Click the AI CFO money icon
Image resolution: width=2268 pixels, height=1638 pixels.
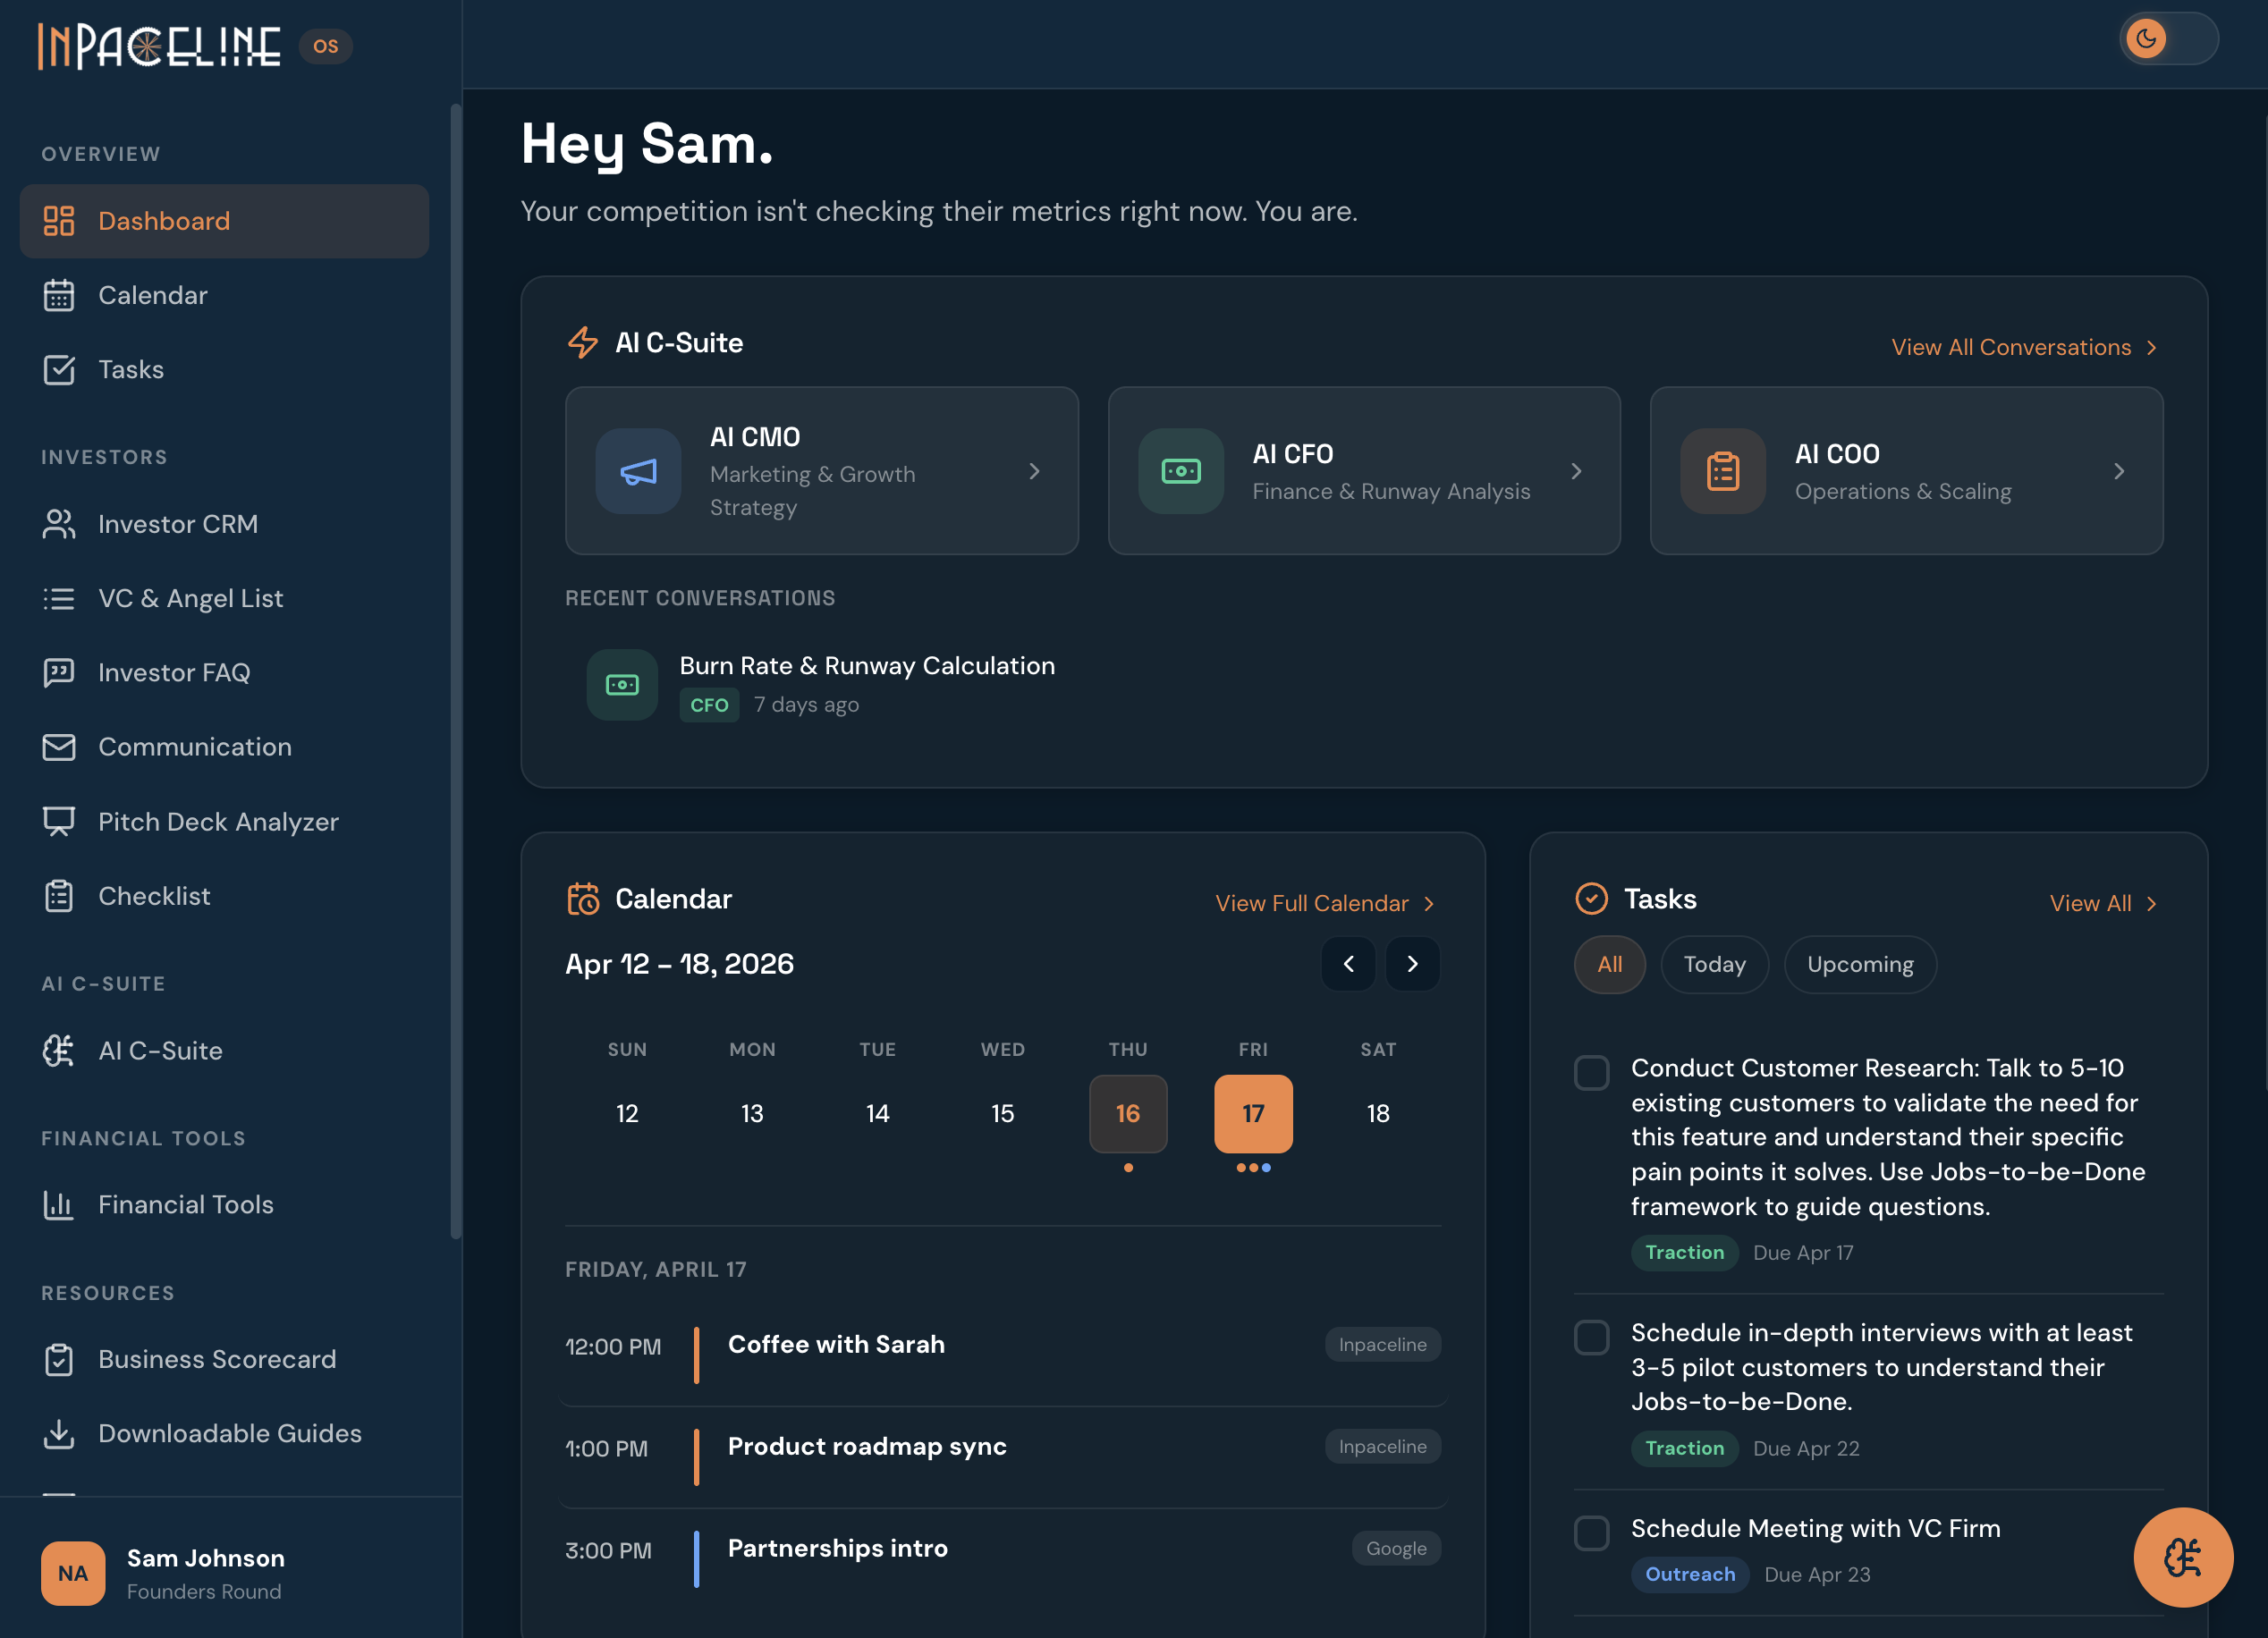click(x=1180, y=471)
